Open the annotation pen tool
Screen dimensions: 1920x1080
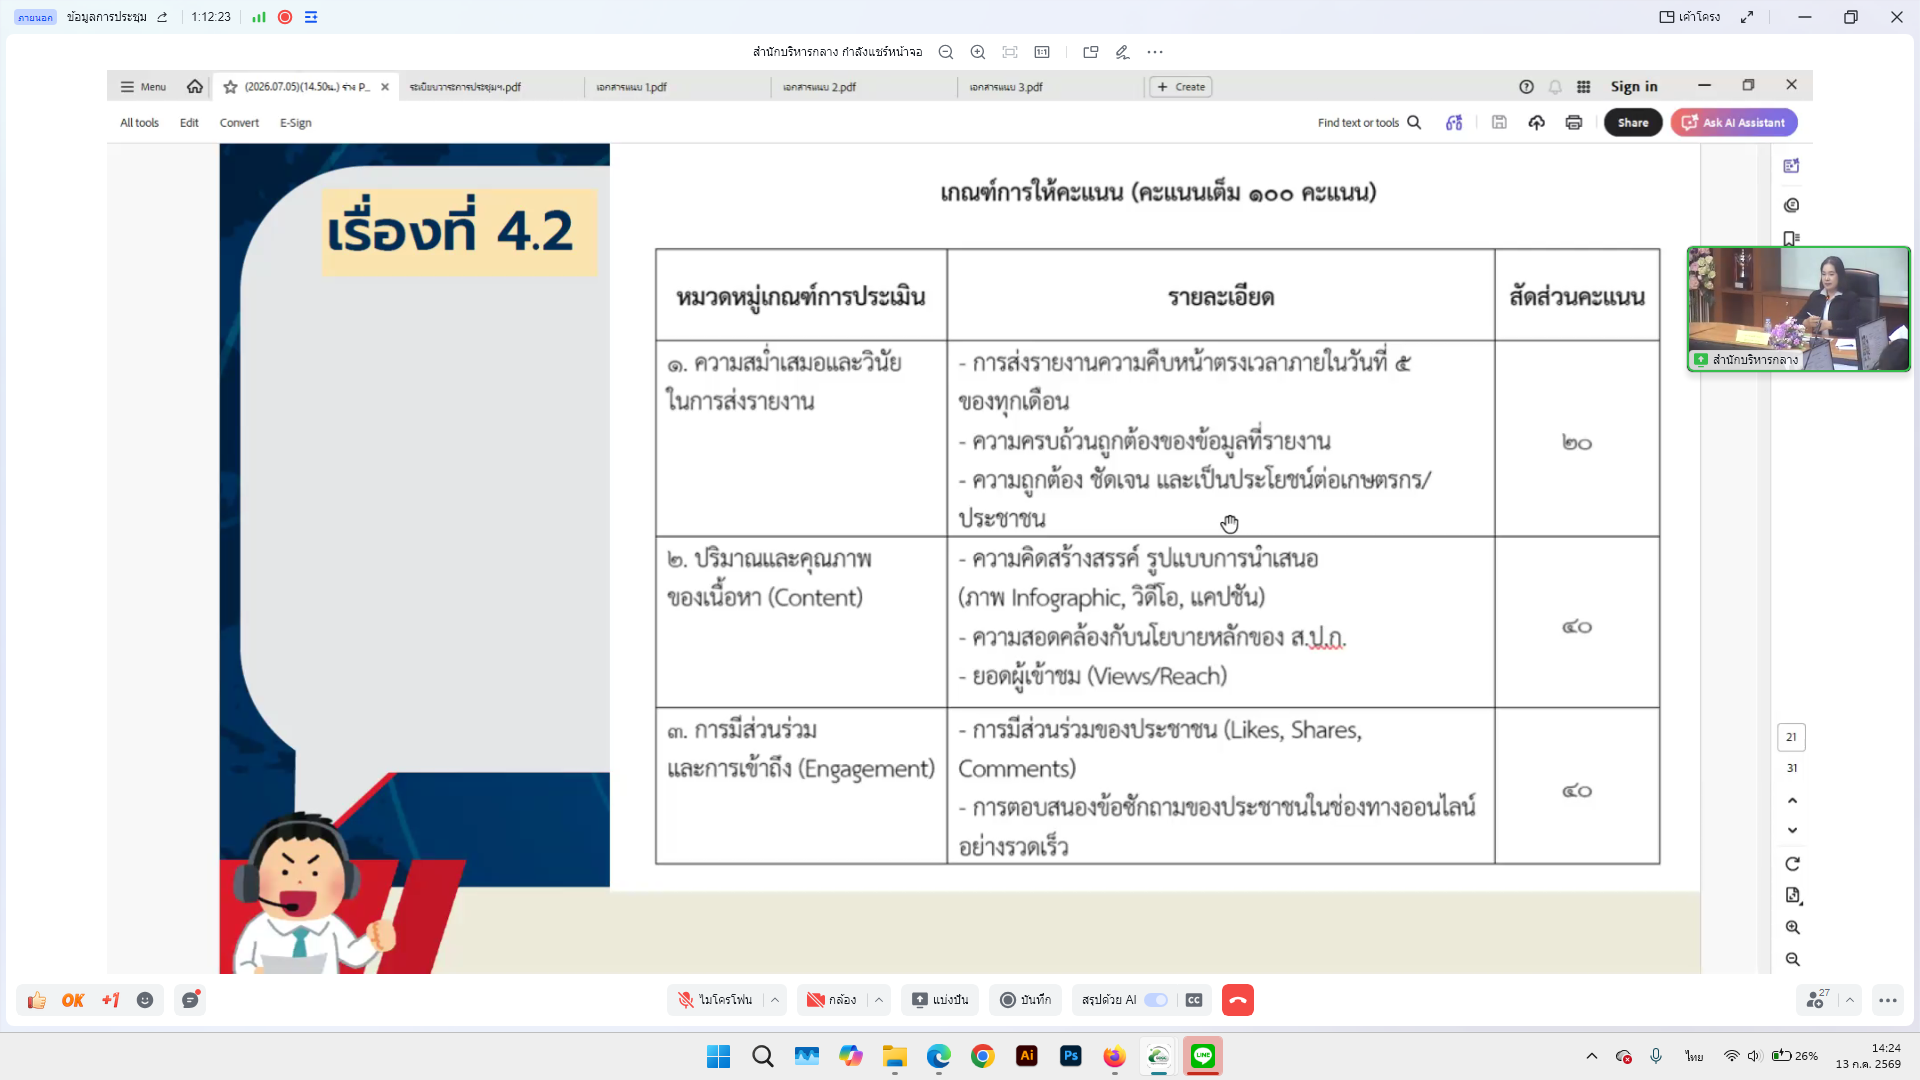[1123, 52]
